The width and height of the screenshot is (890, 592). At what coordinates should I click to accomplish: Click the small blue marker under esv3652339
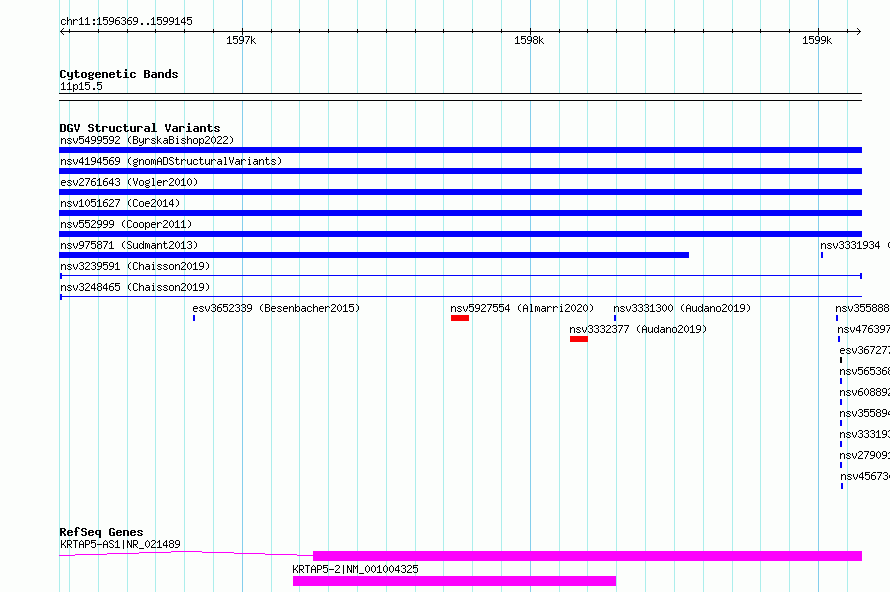(194, 318)
